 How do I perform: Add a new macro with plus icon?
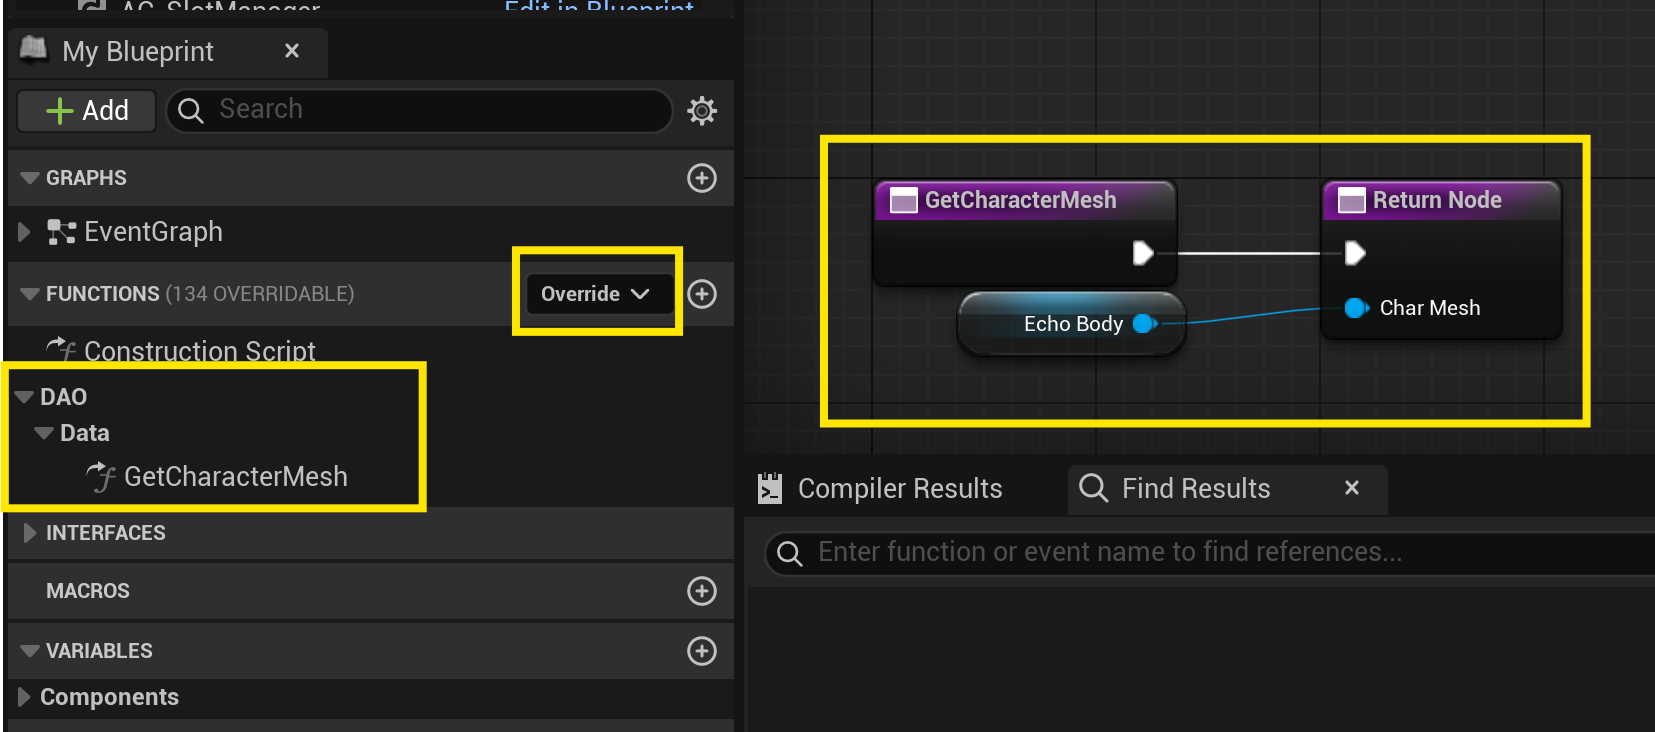tap(702, 591)
